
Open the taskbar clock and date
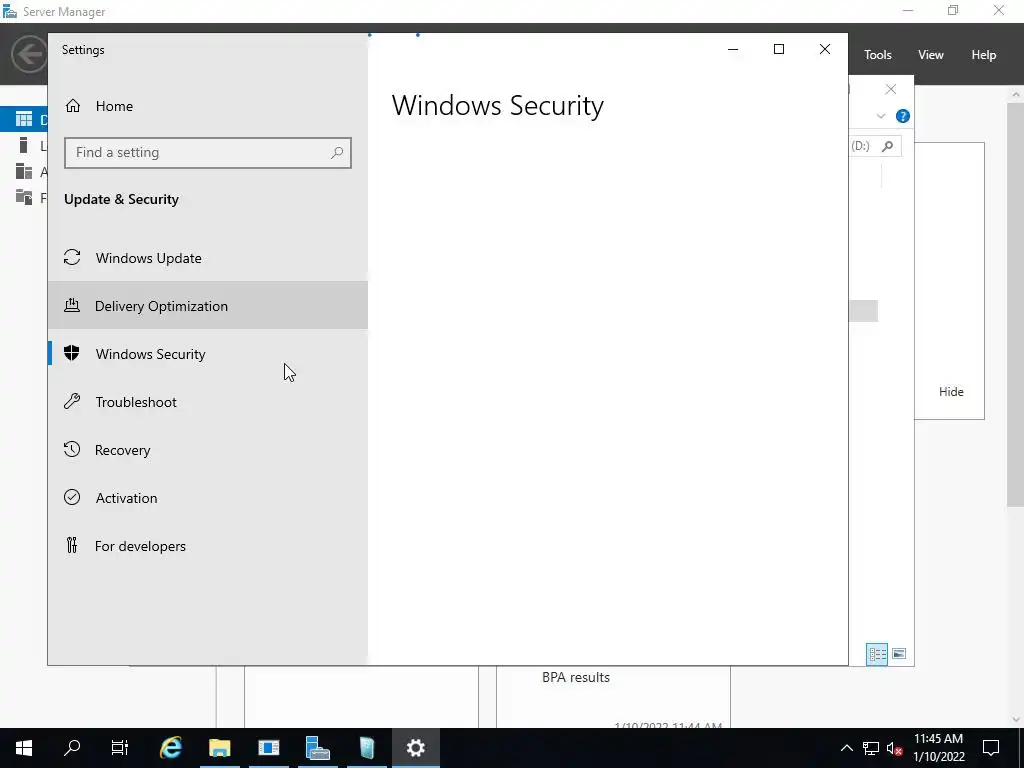tap(938, 748)
